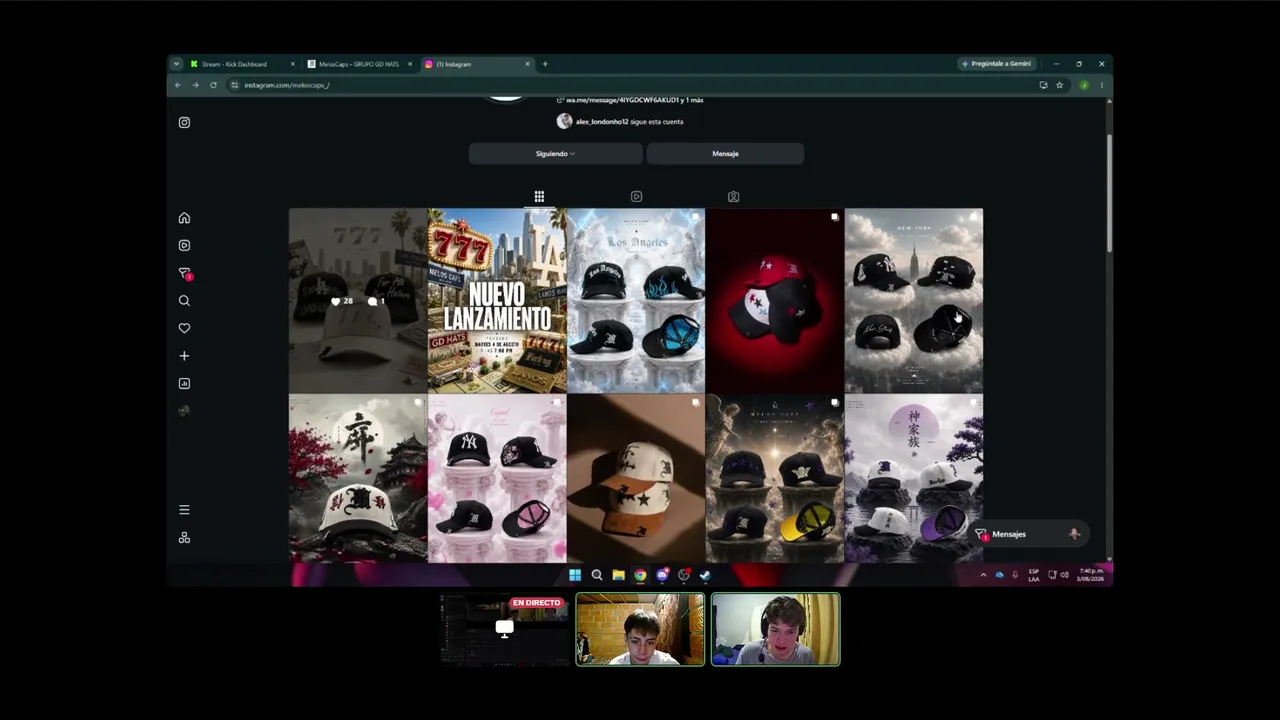Click Pregúntale a Gemini button
The height and width of the screenshot is (720, 1280).
tap(997, 64)
